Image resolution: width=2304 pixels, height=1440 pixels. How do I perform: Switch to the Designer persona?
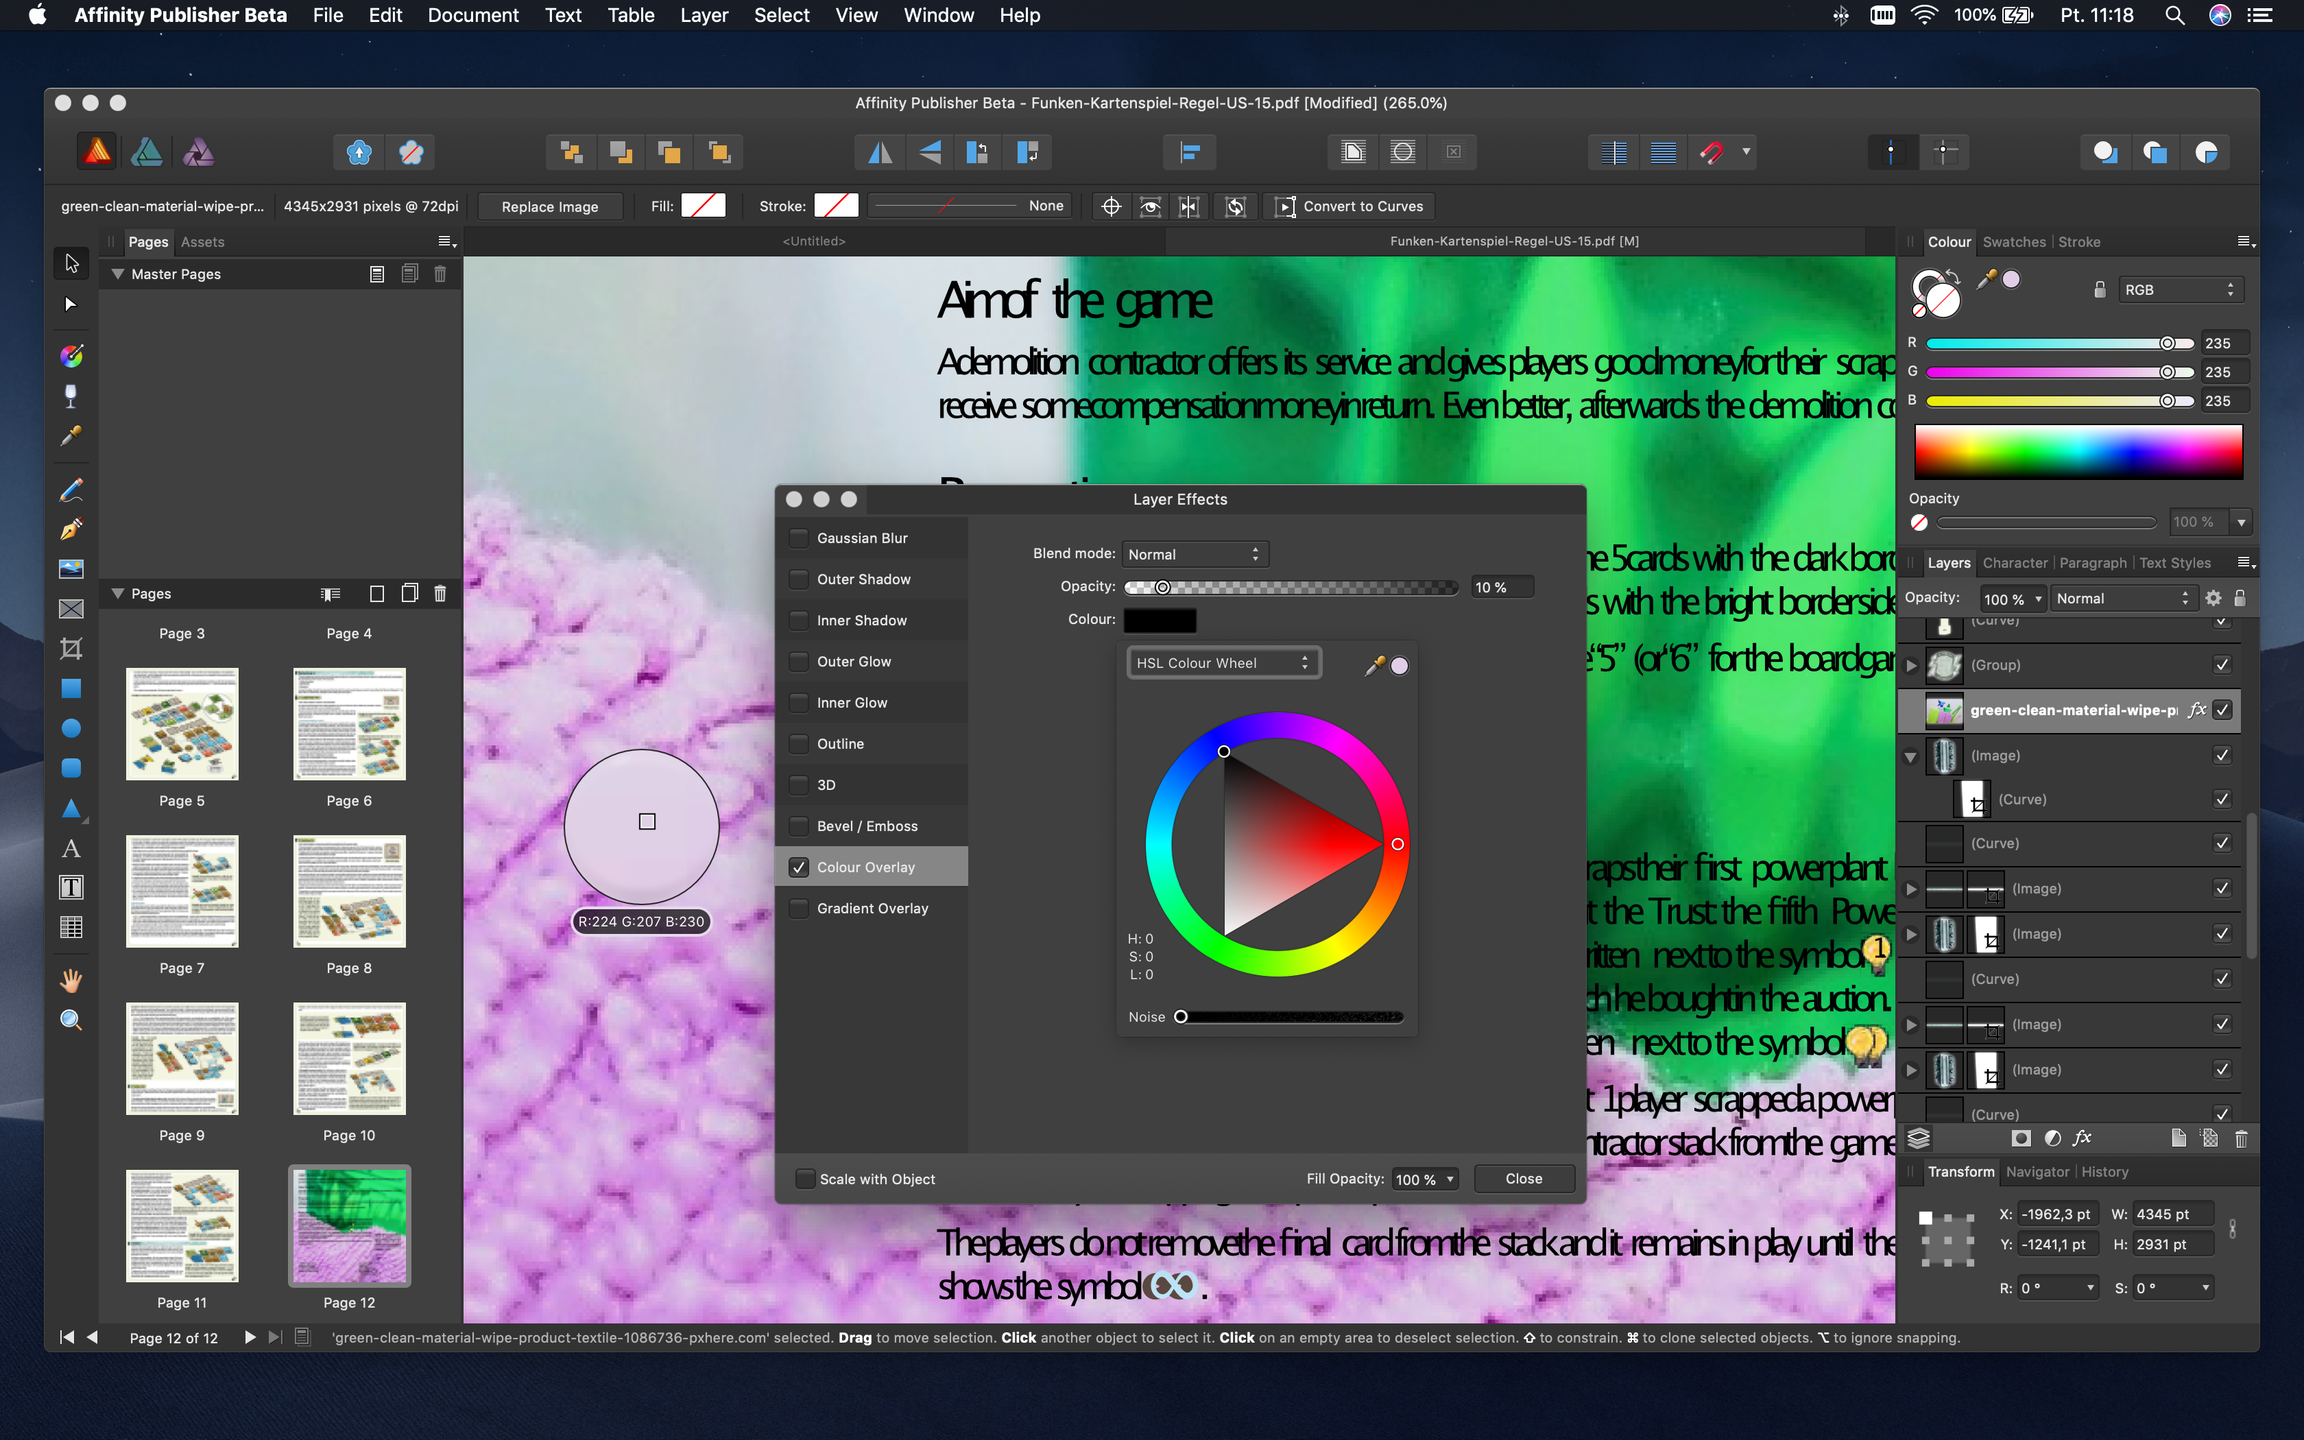(147, 152)
